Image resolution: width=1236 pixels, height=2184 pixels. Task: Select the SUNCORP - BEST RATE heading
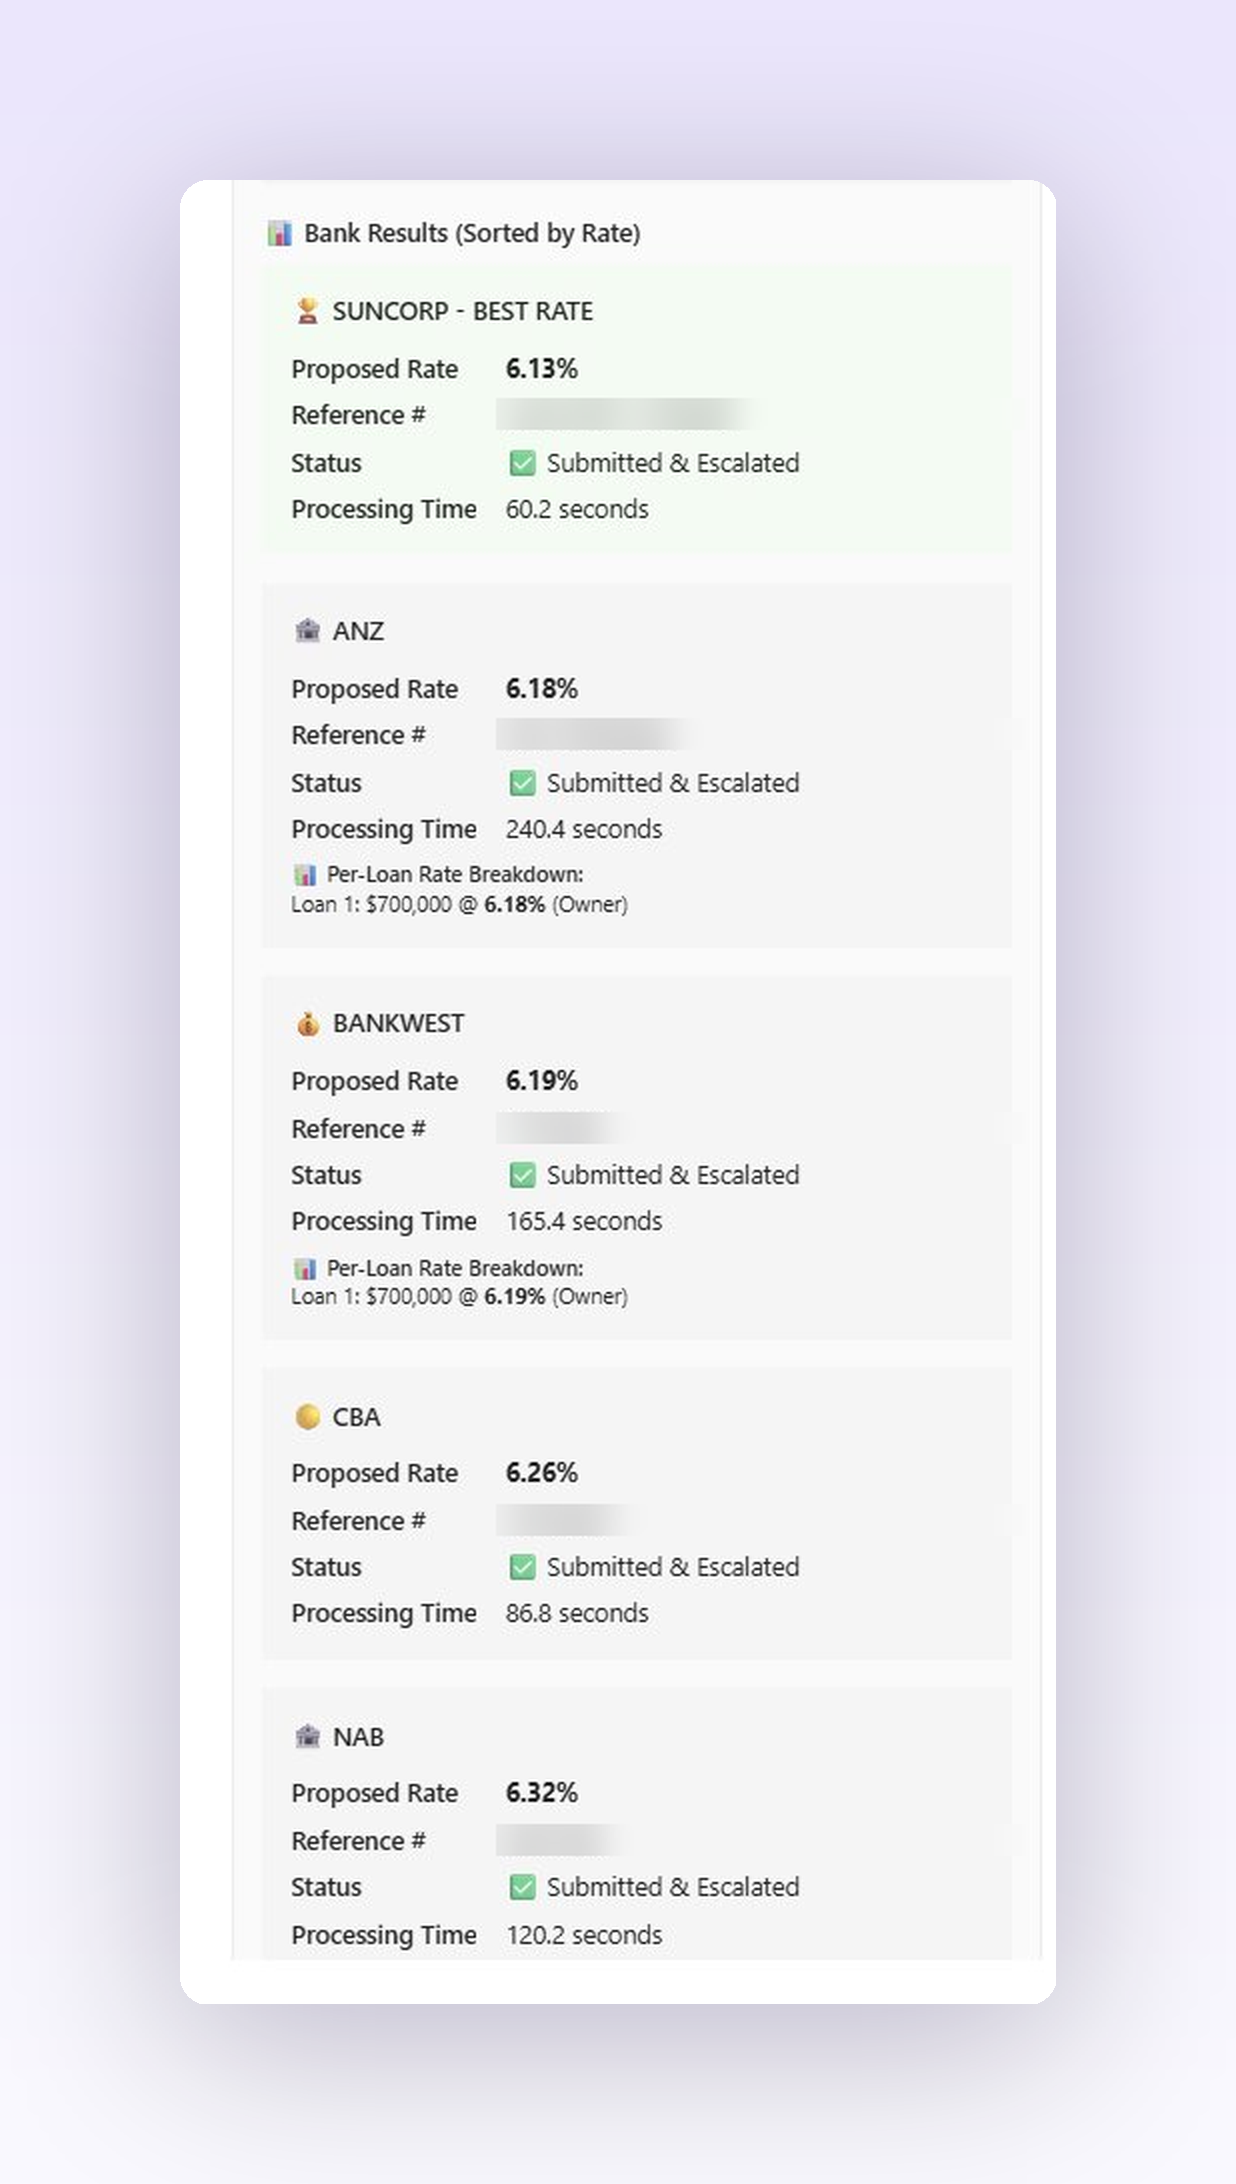click(462, 312)
